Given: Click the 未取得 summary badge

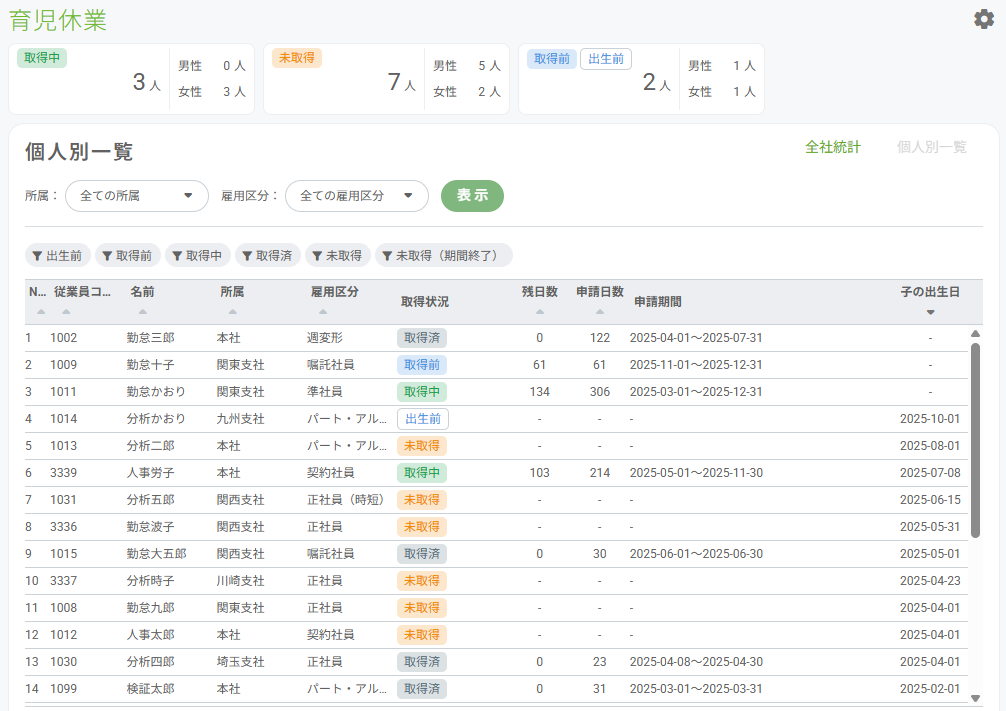Looking at the screenshot, I should click(296, 58).
